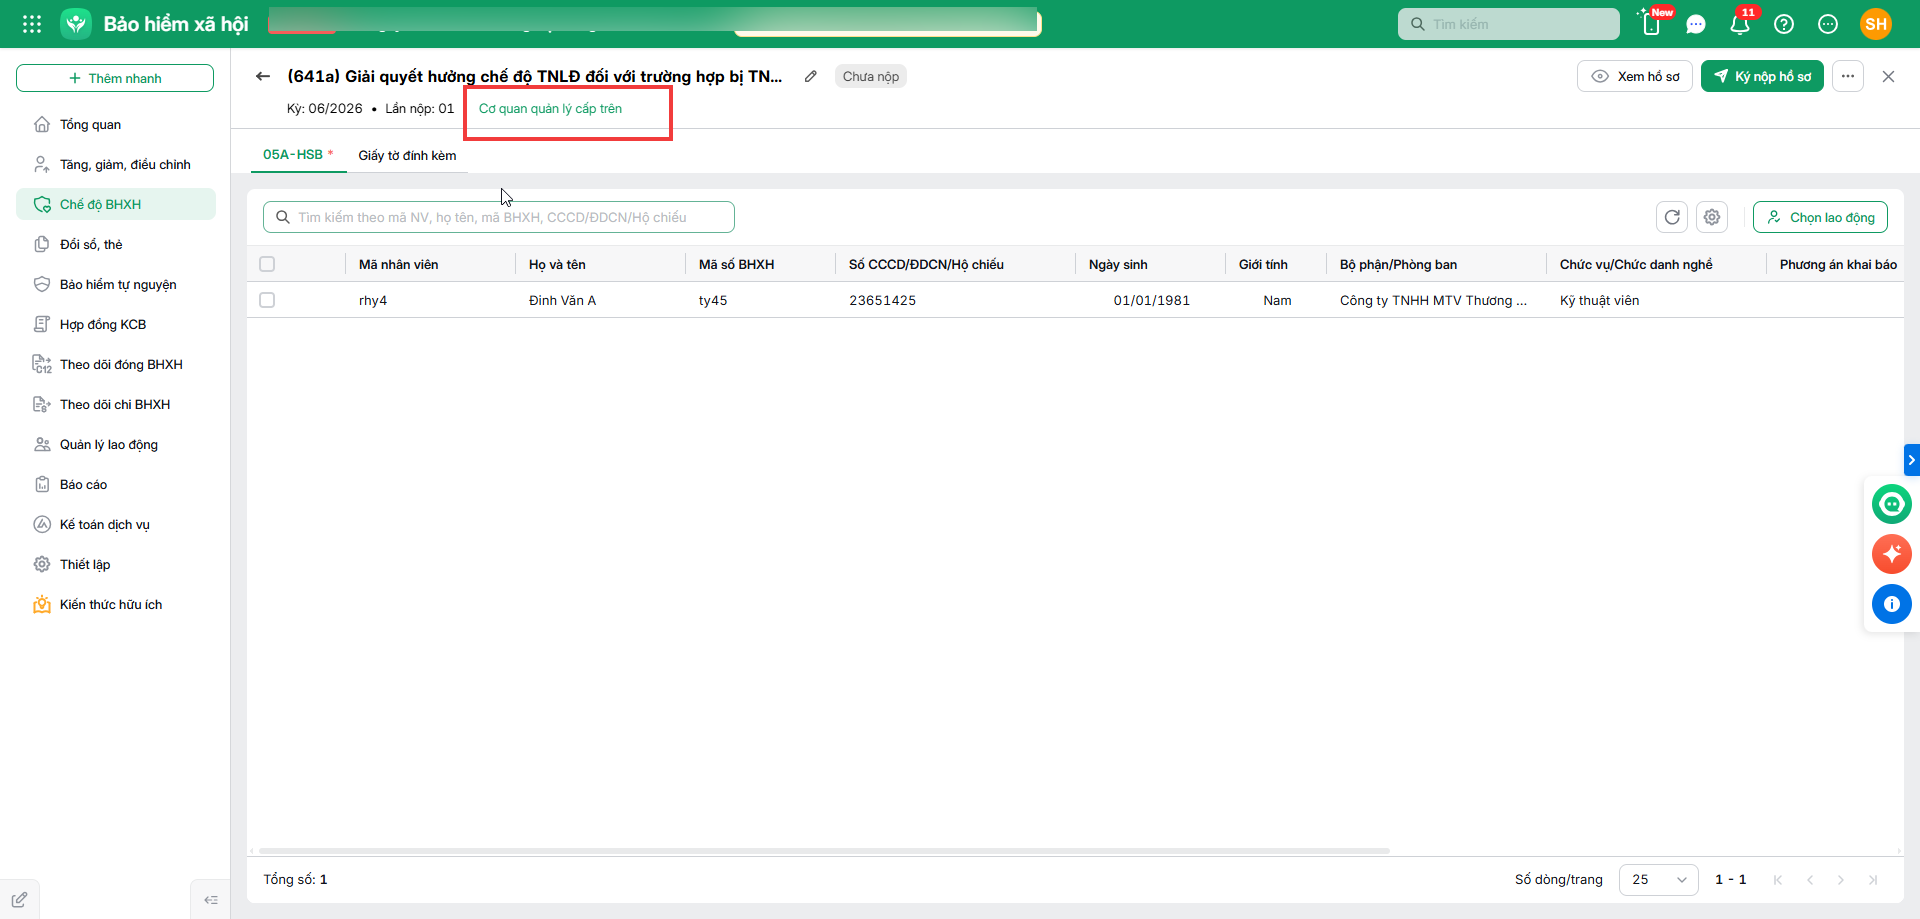This screenshot has height=919, width=1920.
Task: Click the top Tìm kiếm search box
Action: (1508, 24)
